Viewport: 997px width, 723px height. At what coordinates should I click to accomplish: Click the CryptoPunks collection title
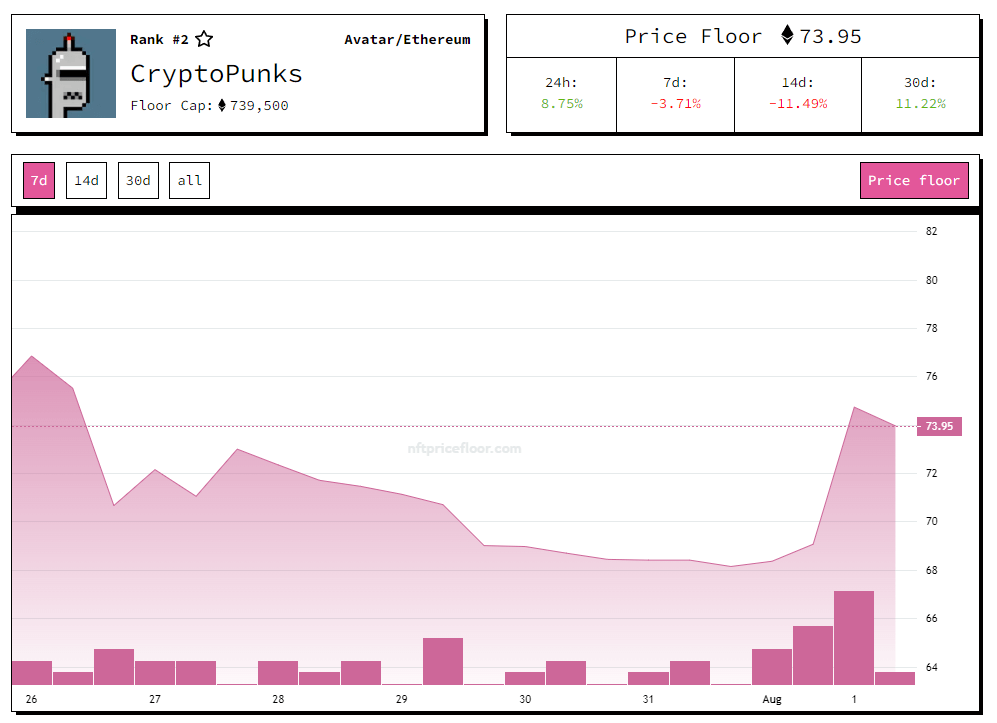(x=216, y=73)
